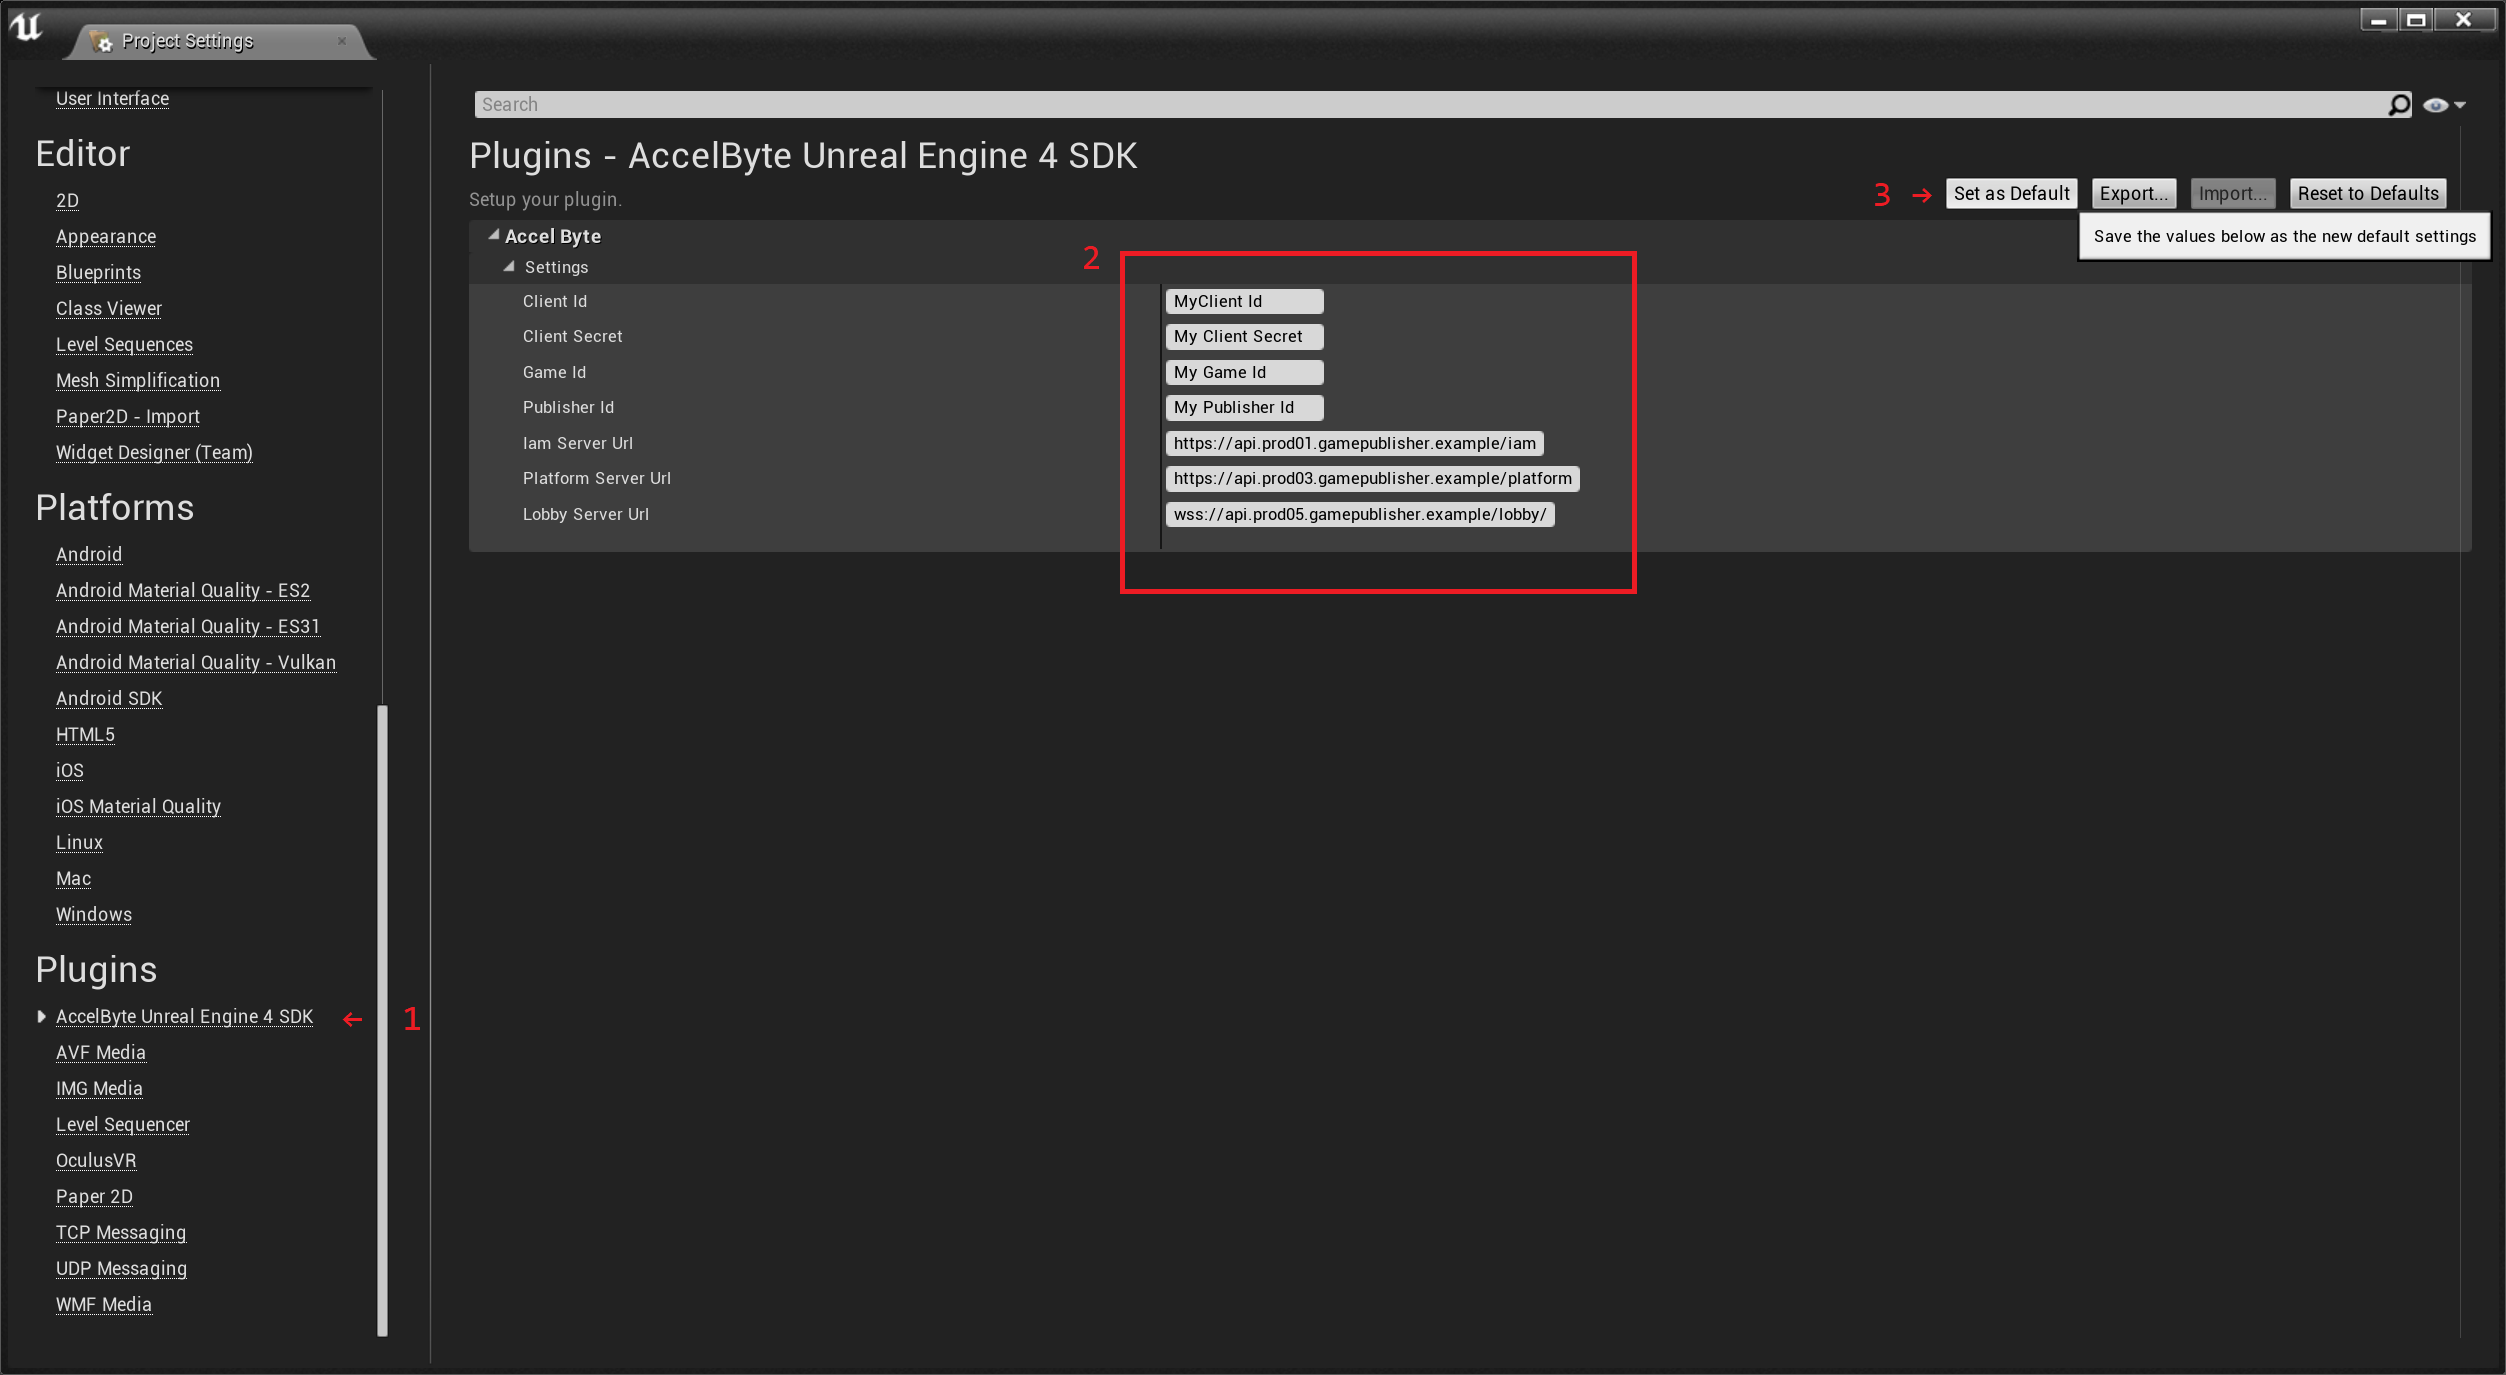Click the Export... button
Screen dimensions: 2506x1375
[2133, 194]
